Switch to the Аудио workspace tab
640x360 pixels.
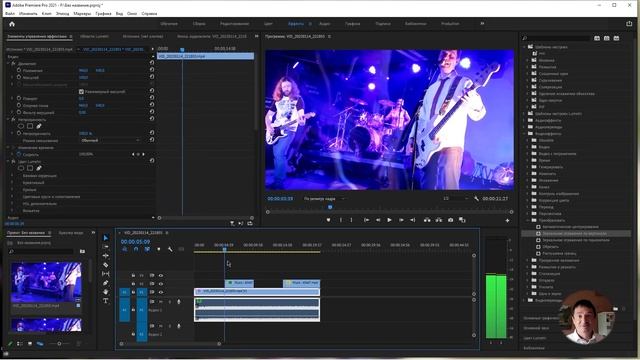tap(324, 24)
